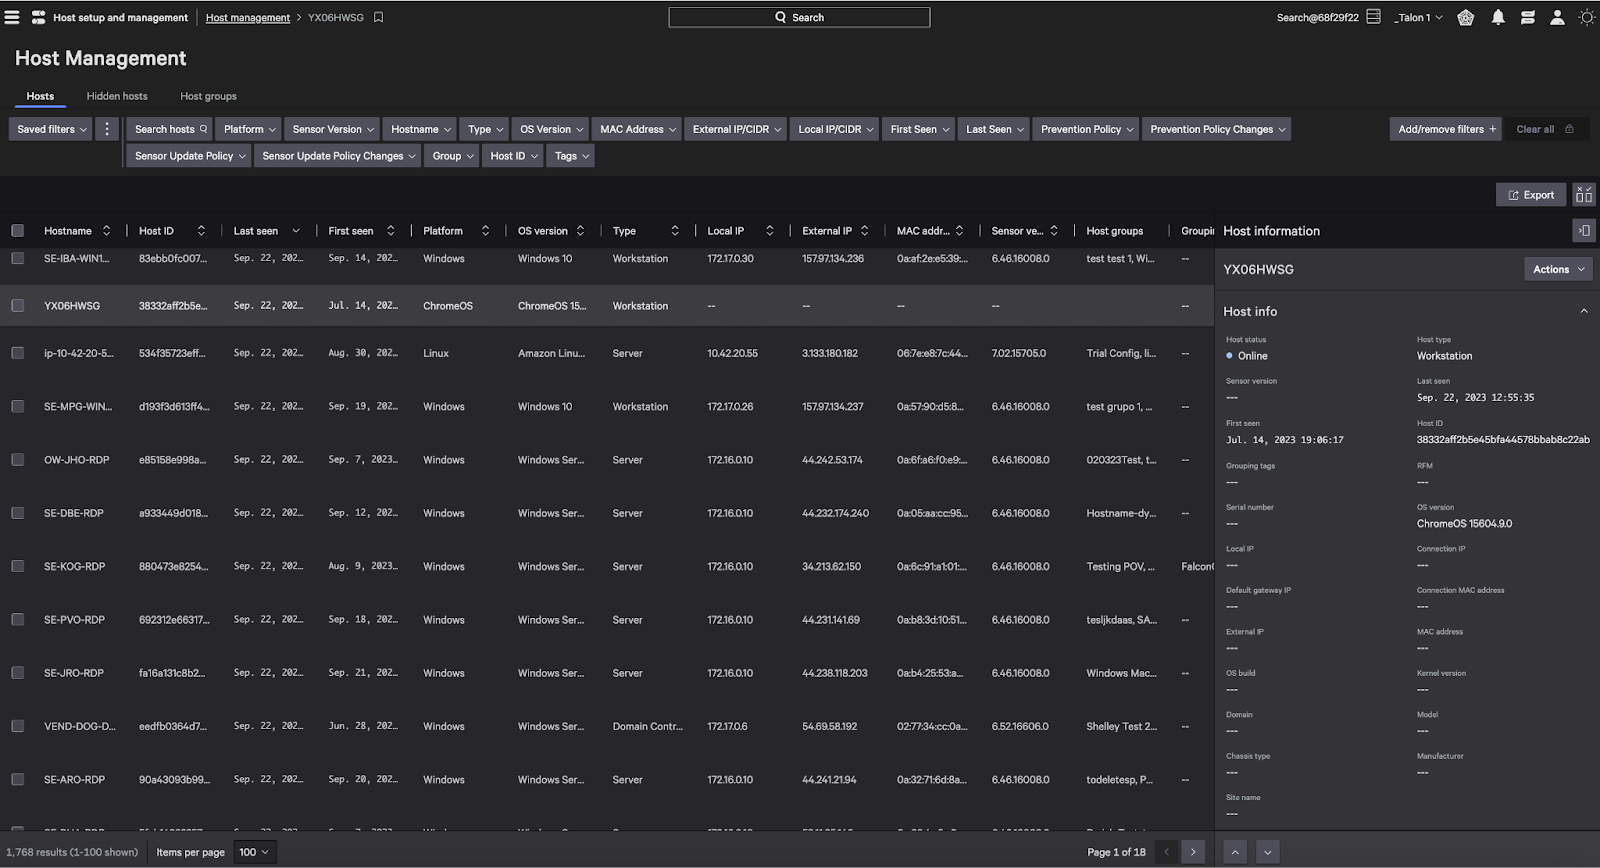This screenshot has width=1600, height=868.
Task: Tick the SE-KOG-RDP row checkbox
Action: 18,566
